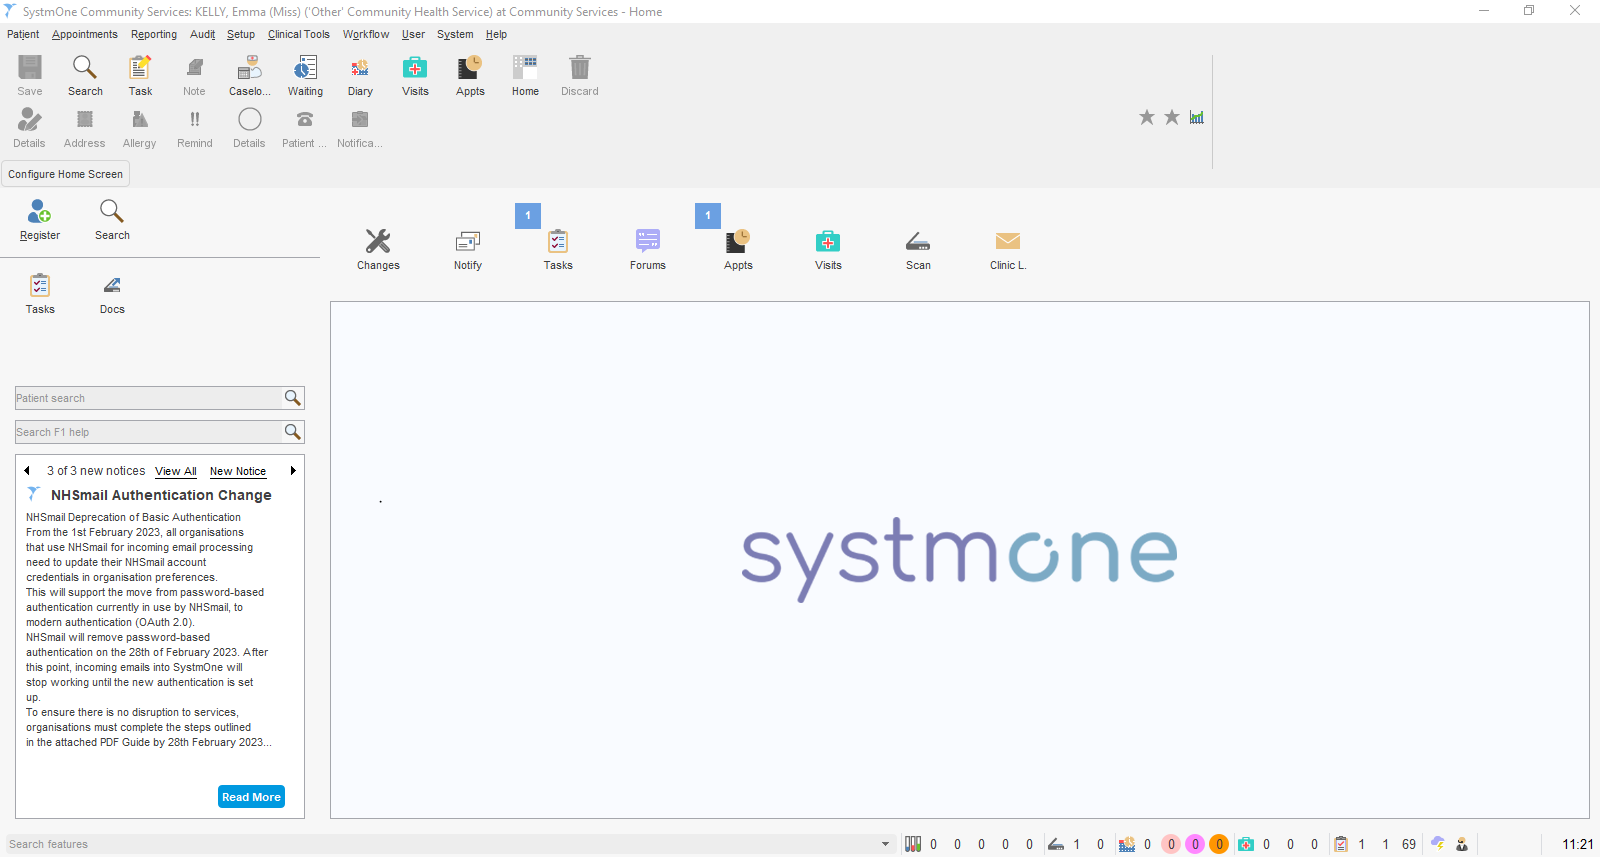Image resolution: width=1600 pixels, height=857 pixels.
Task: Click the scanner icon in status bar
Action: point(1056,844)
